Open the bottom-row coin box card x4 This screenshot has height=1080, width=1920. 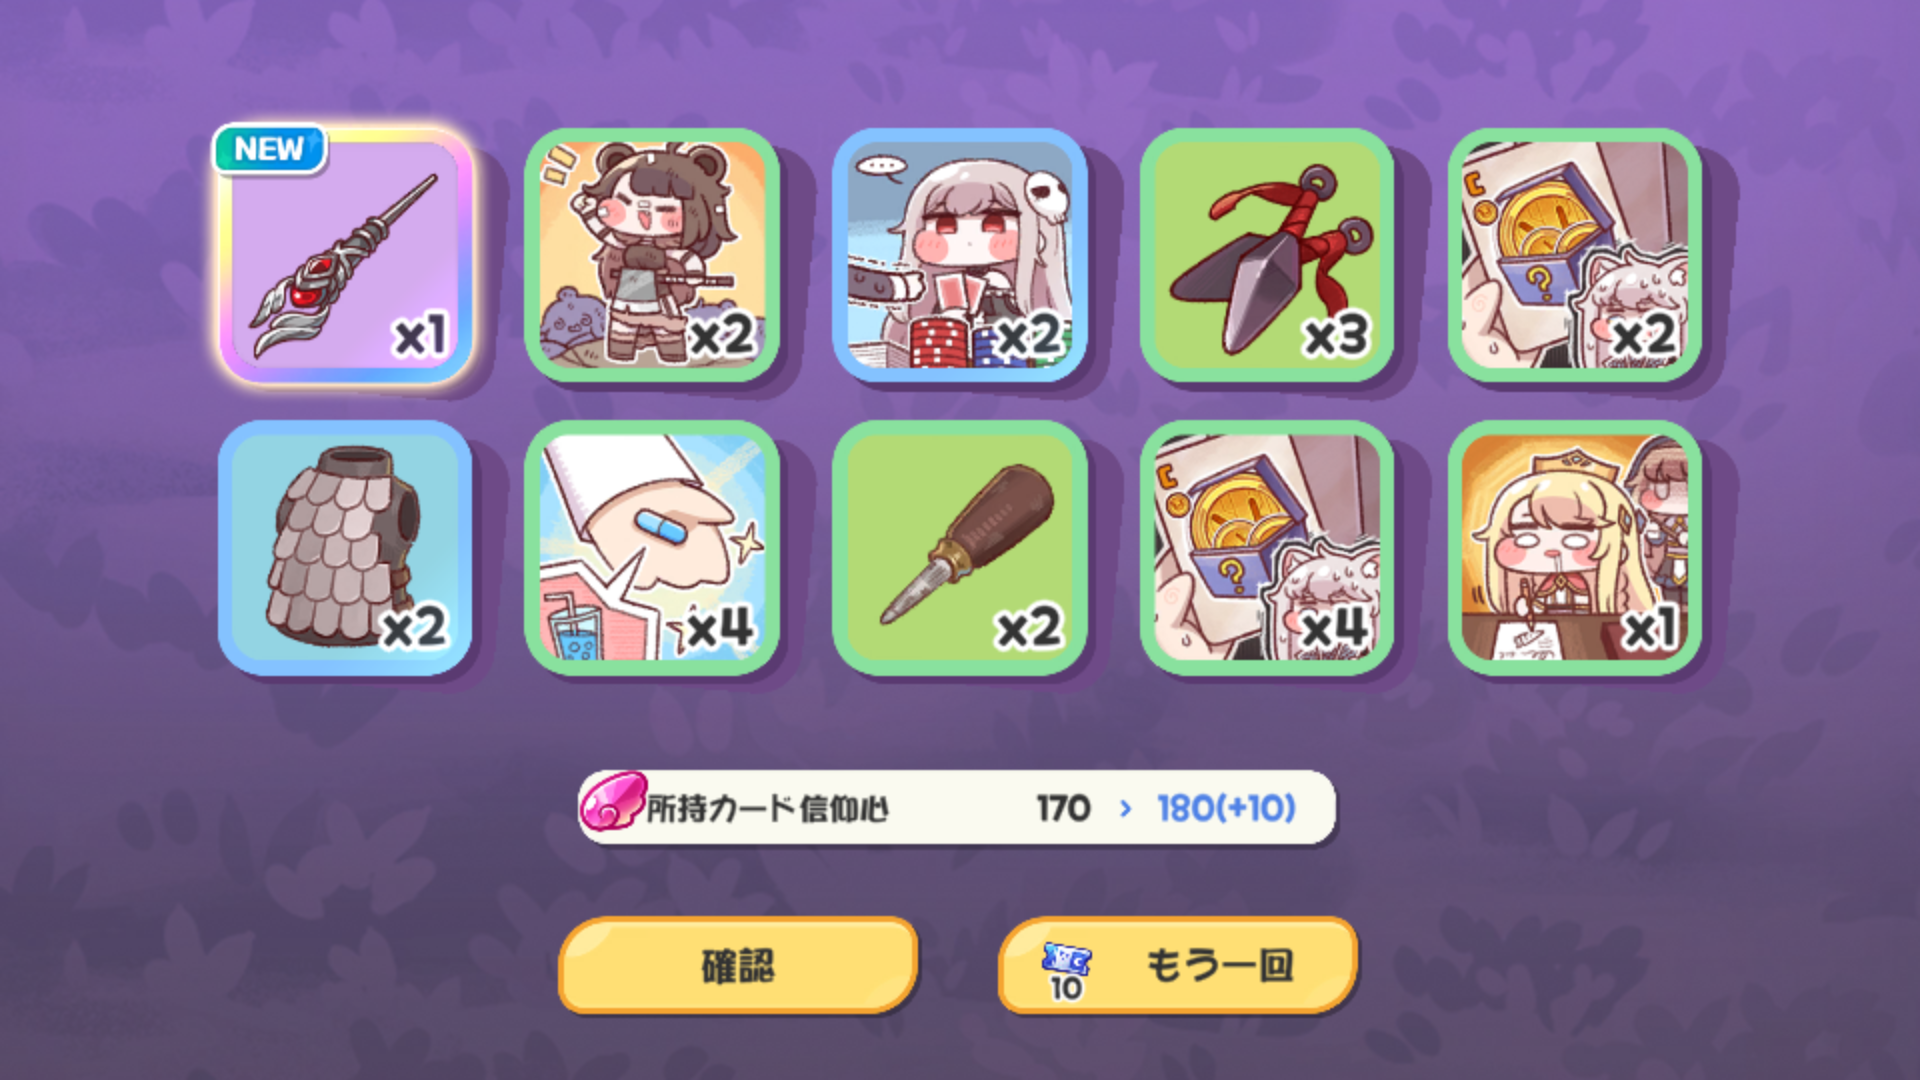(x=1267, y=548)
